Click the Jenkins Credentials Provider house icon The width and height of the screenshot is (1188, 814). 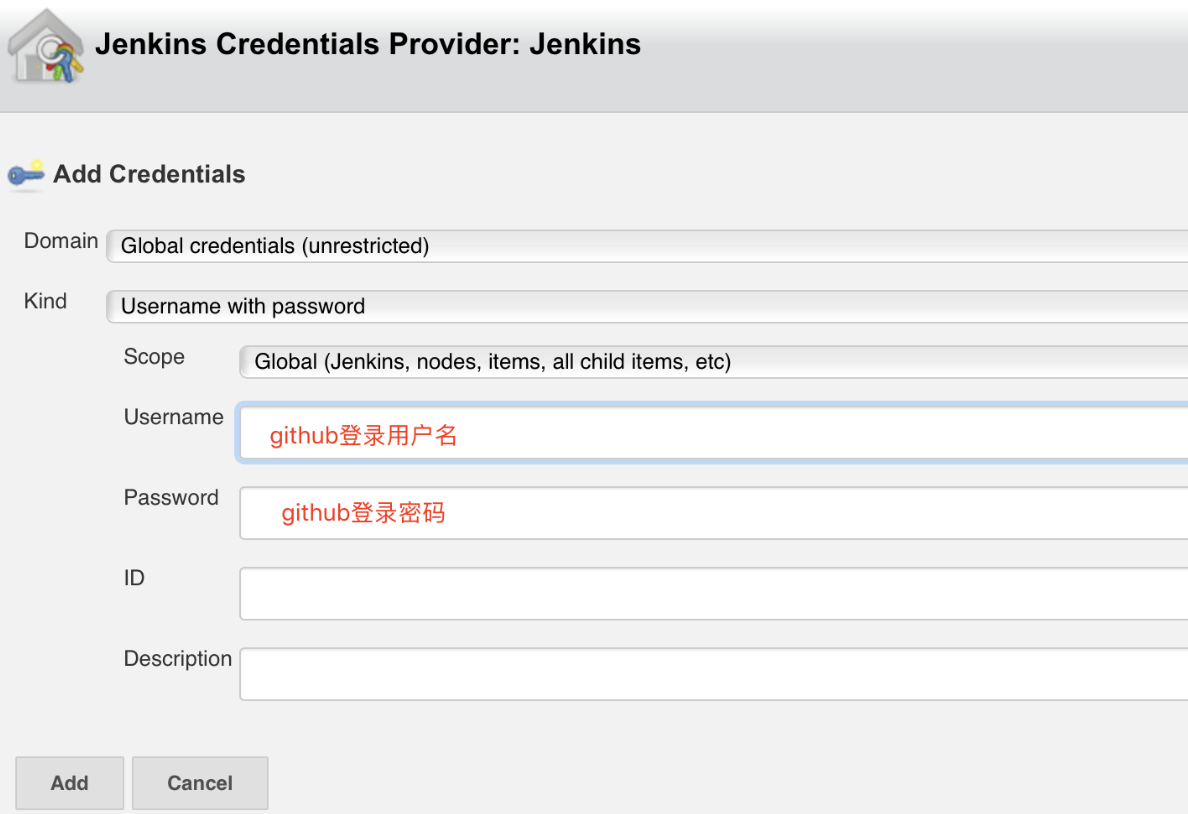[45, 46]
